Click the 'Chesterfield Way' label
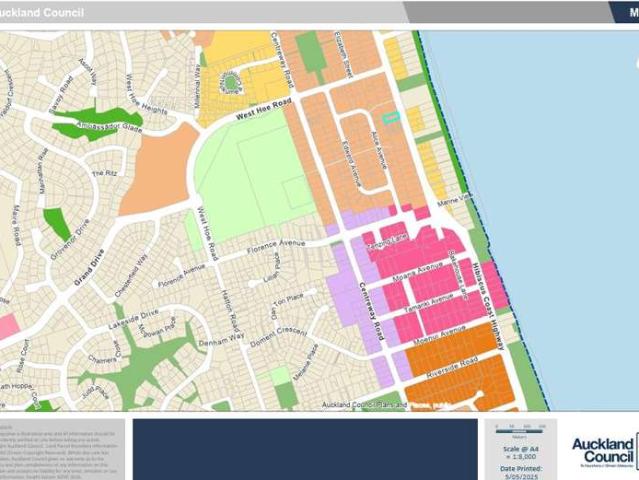639x480 pixels. coord(132,275)
